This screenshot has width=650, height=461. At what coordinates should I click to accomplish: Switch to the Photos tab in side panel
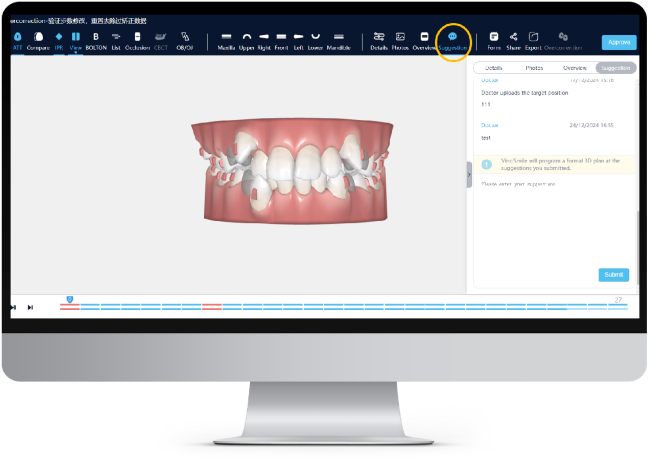coord(534,68)
